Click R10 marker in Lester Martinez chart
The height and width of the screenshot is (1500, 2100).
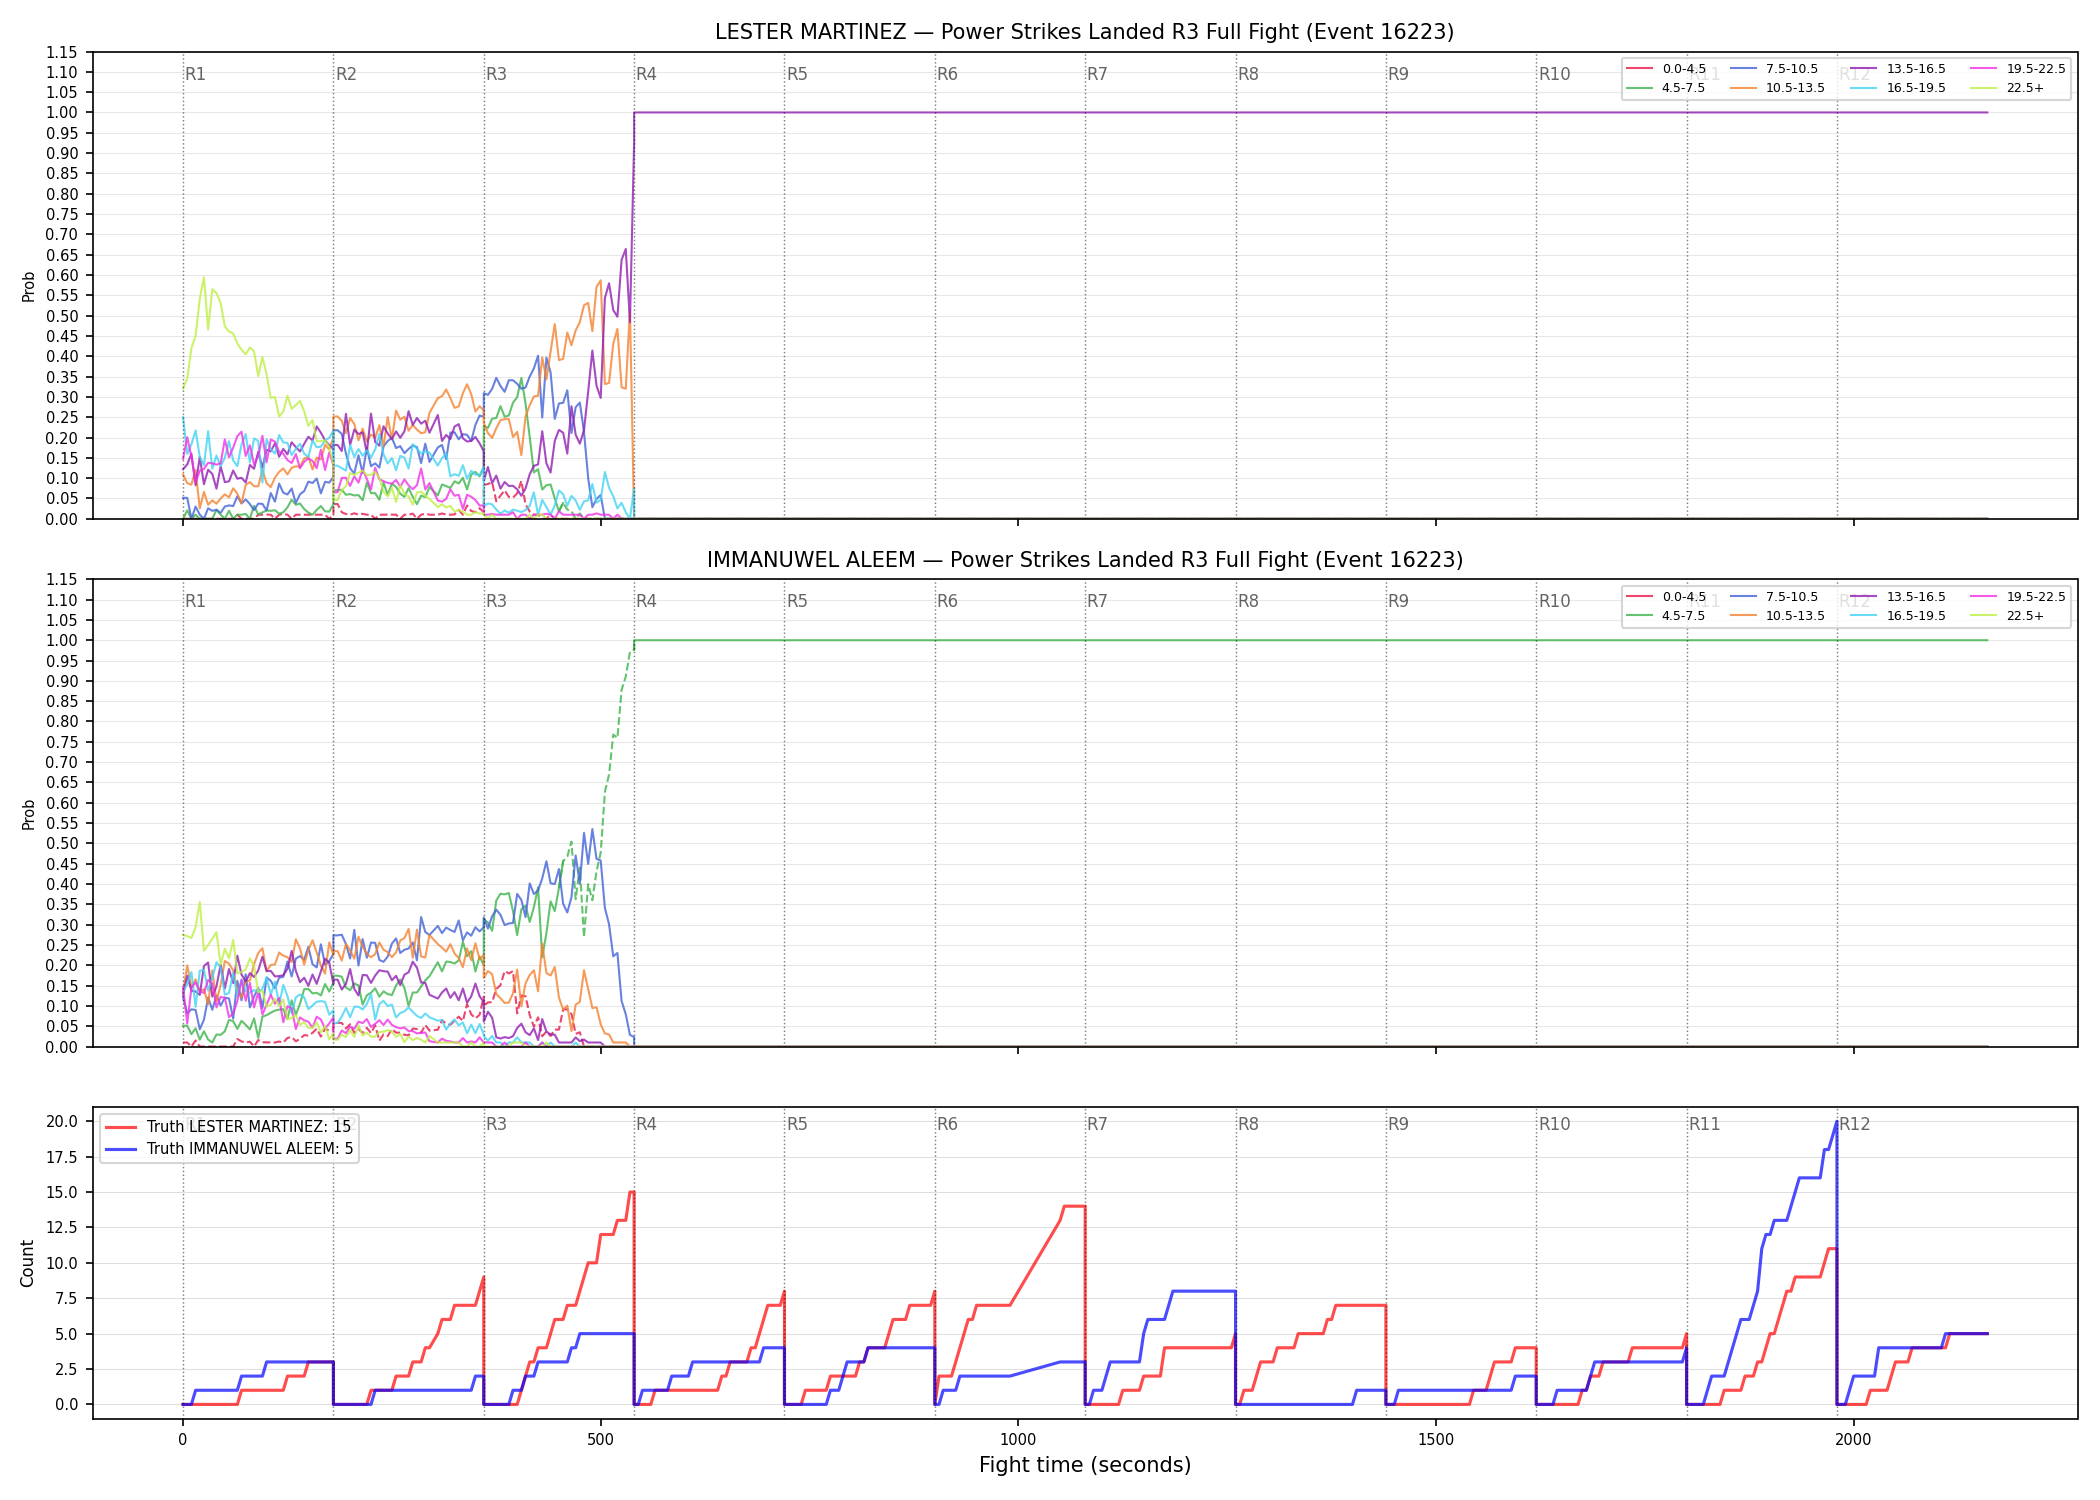coord(1555,74)
